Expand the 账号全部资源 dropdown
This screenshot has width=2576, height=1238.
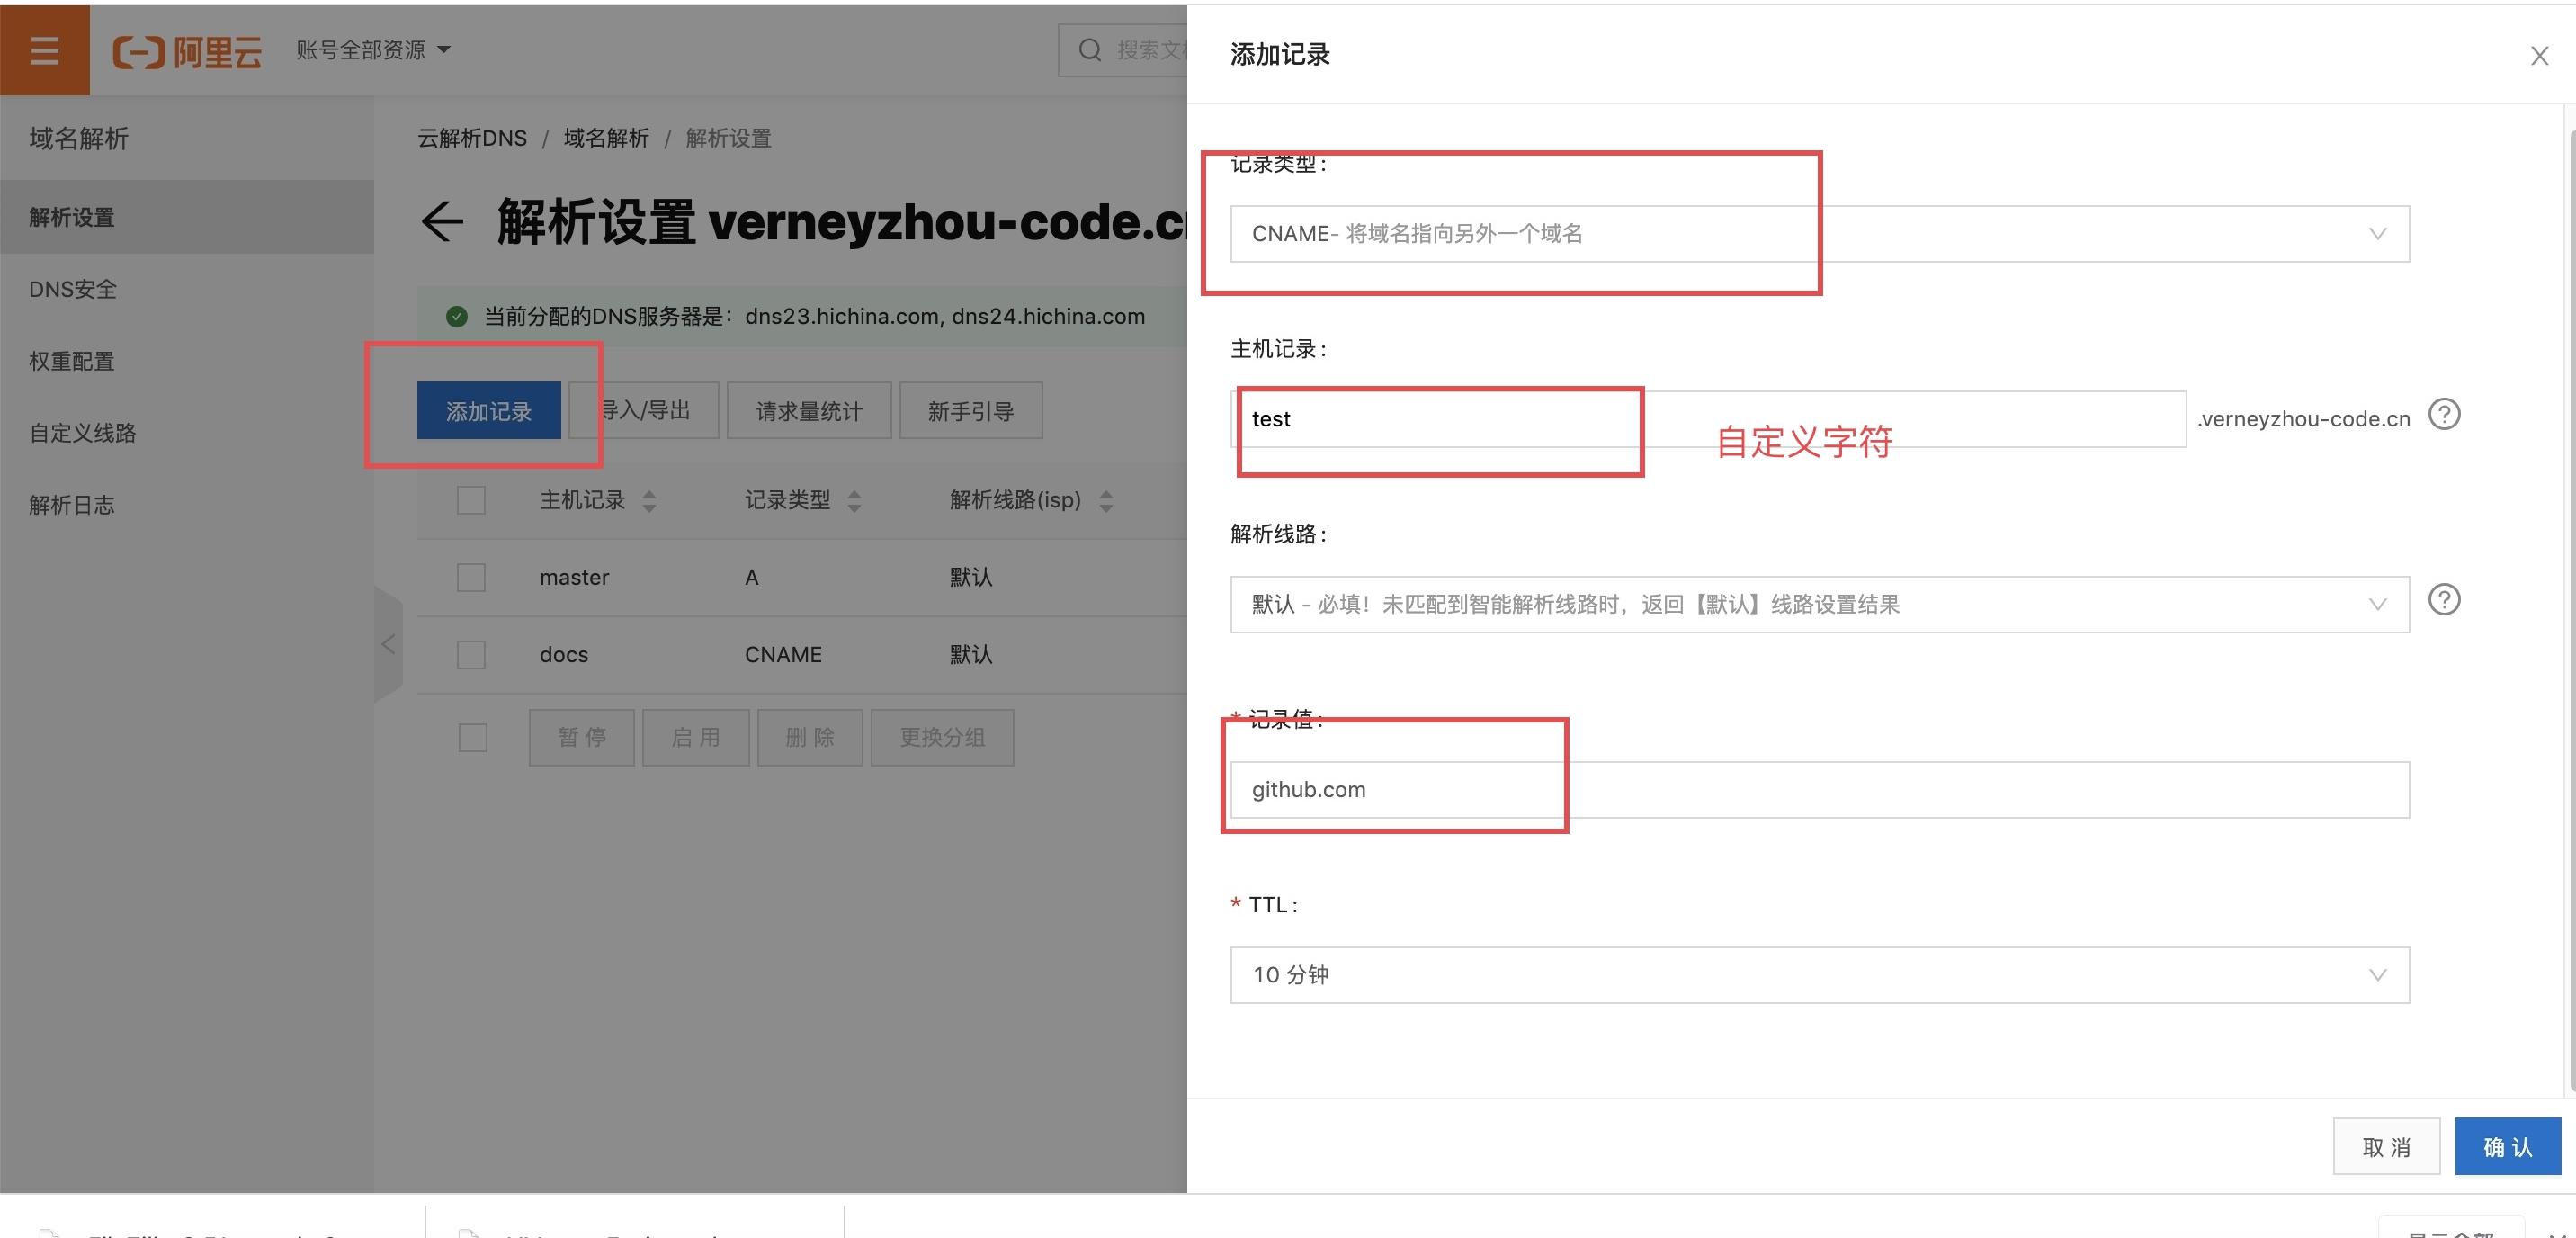coord(372,50)
